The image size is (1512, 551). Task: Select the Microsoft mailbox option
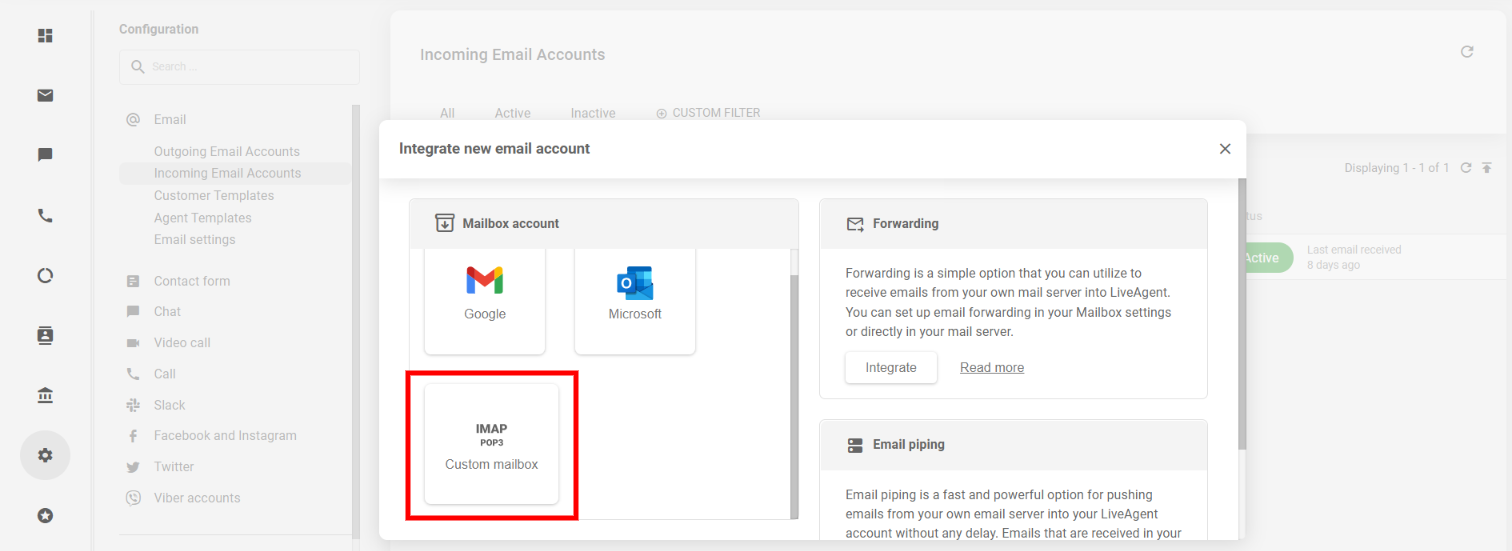(635, 294)
